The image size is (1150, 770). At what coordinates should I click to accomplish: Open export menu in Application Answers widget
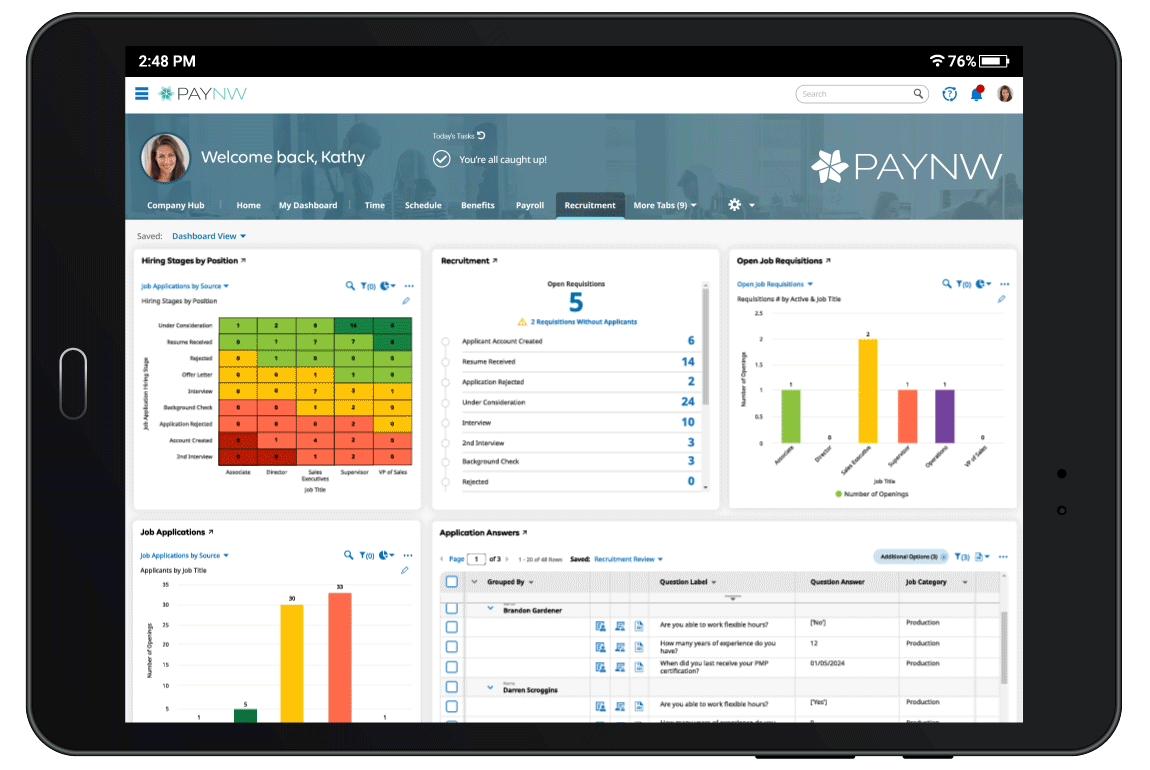(x=982, y=557)
